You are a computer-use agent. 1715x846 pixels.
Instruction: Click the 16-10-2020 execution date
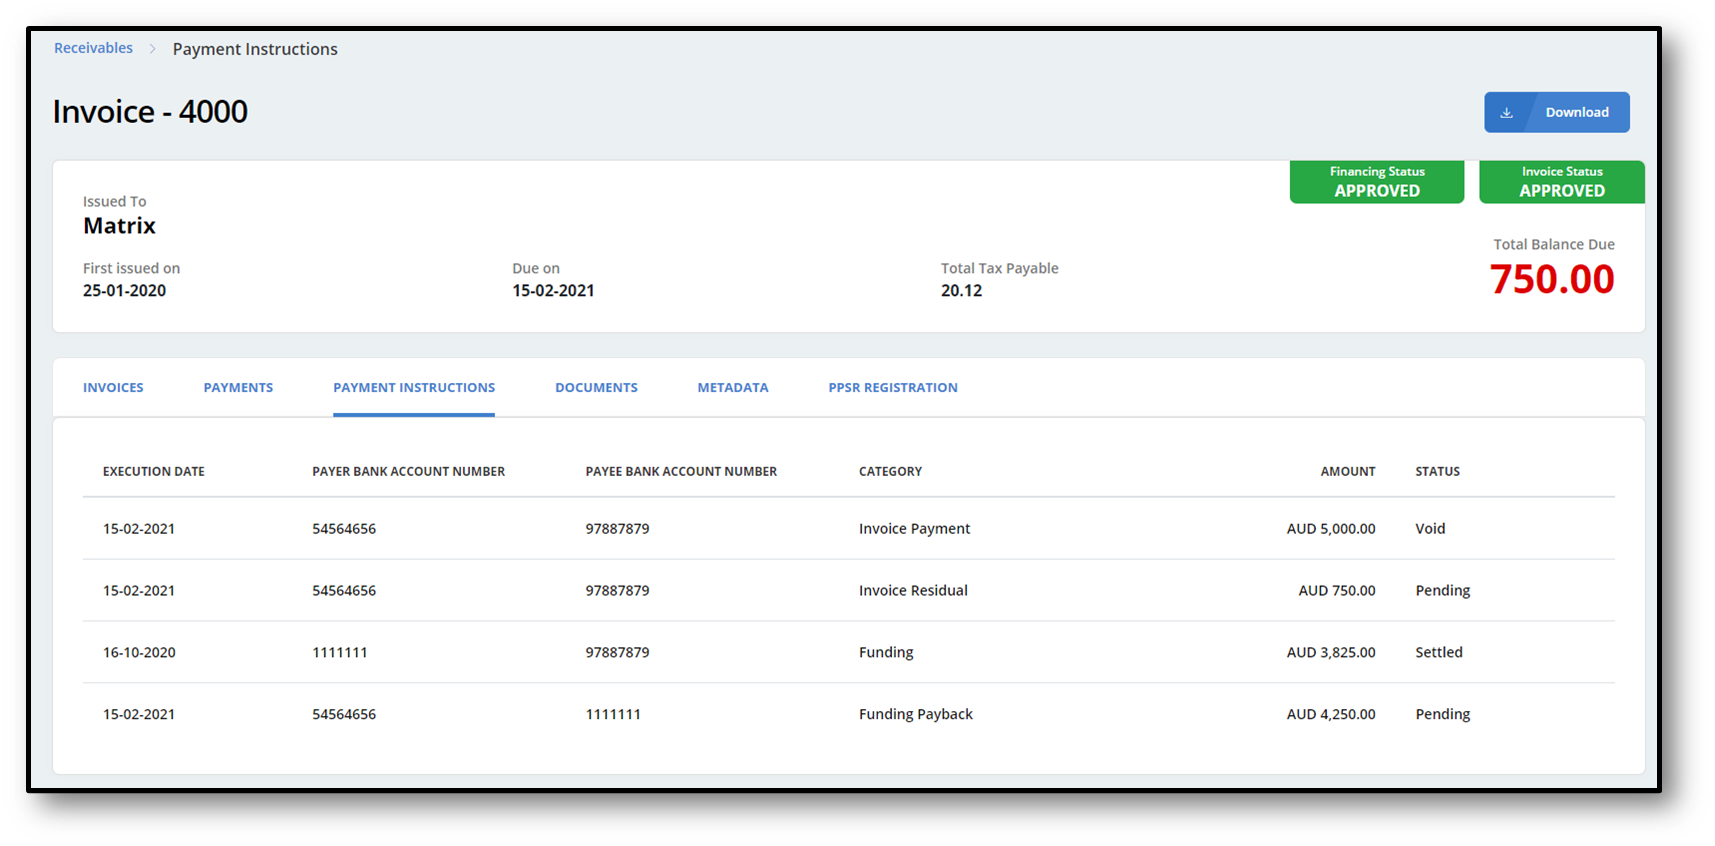[x=139, y=653]
